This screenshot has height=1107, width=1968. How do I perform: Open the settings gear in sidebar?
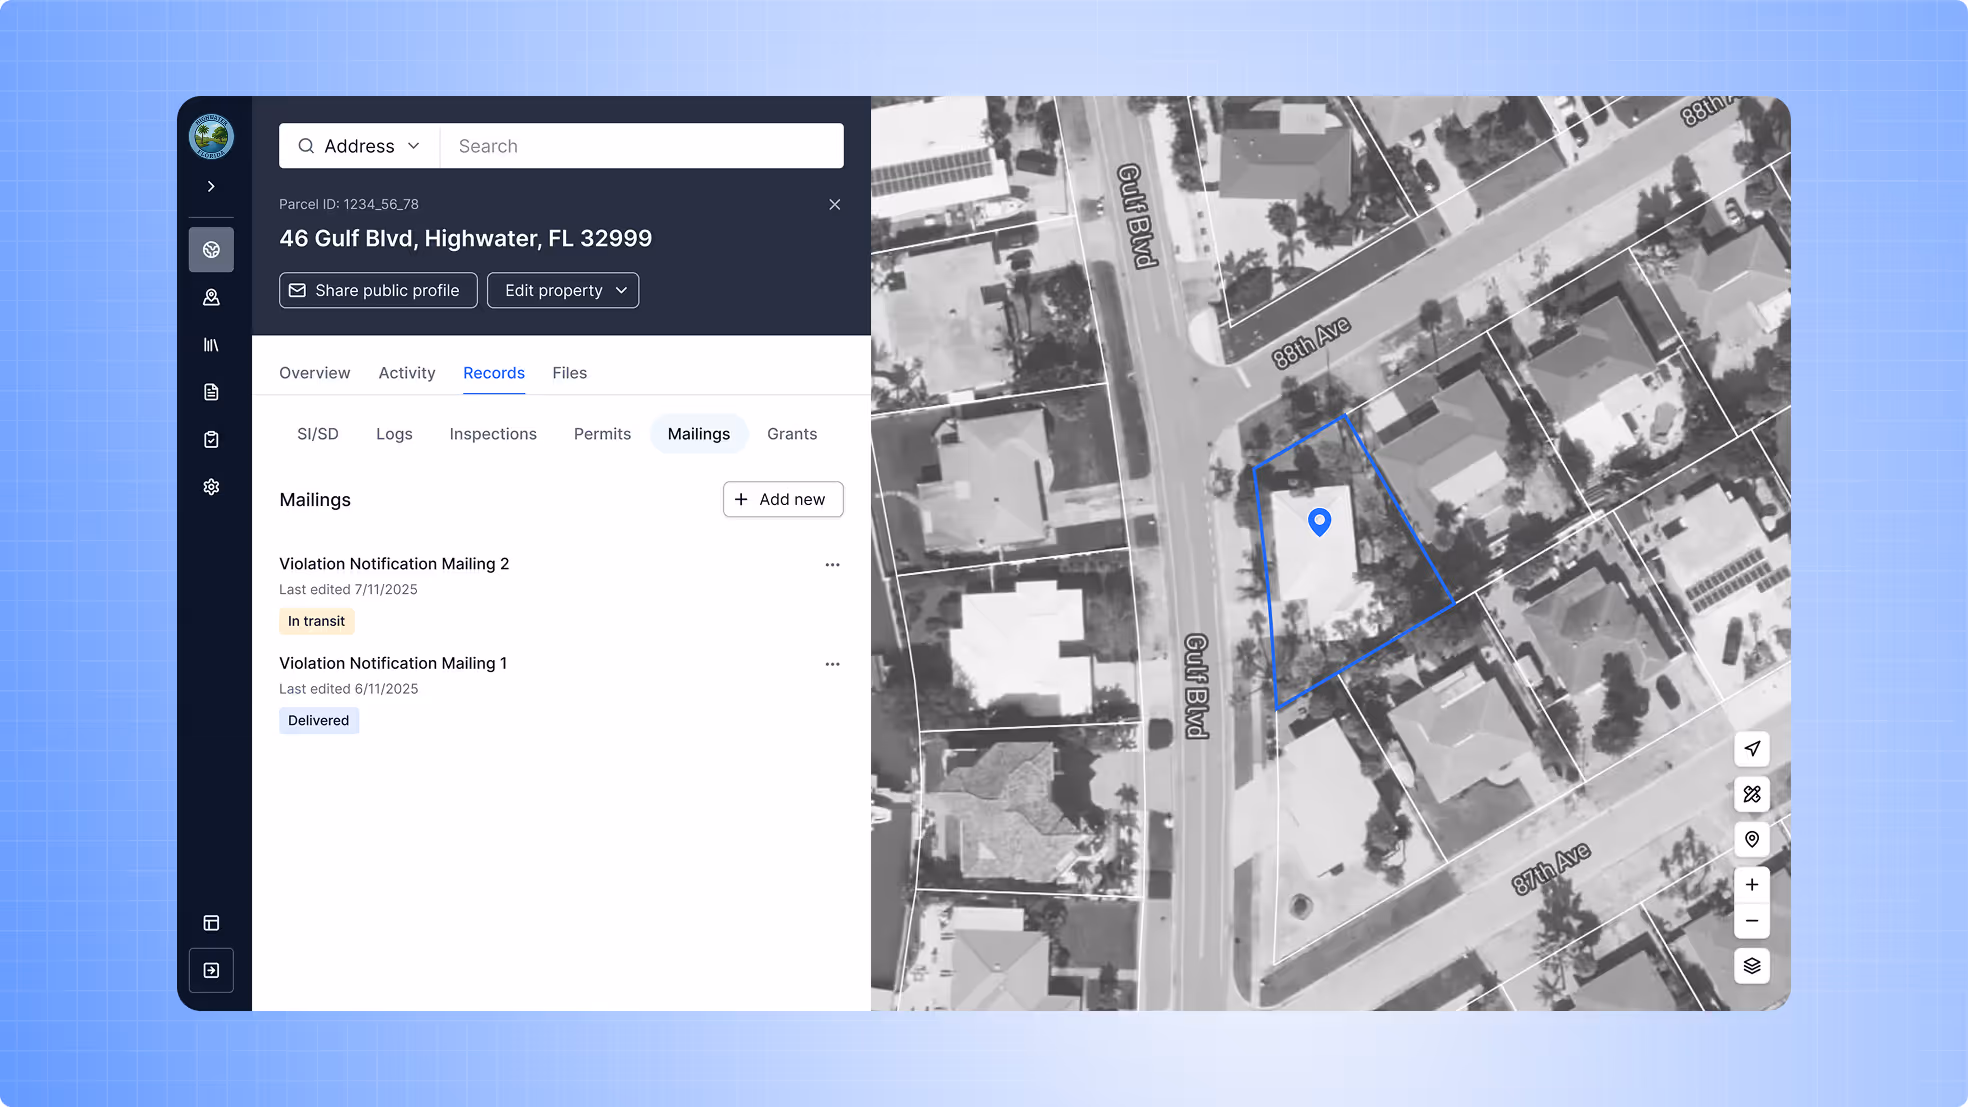click(x=211, y=487)
